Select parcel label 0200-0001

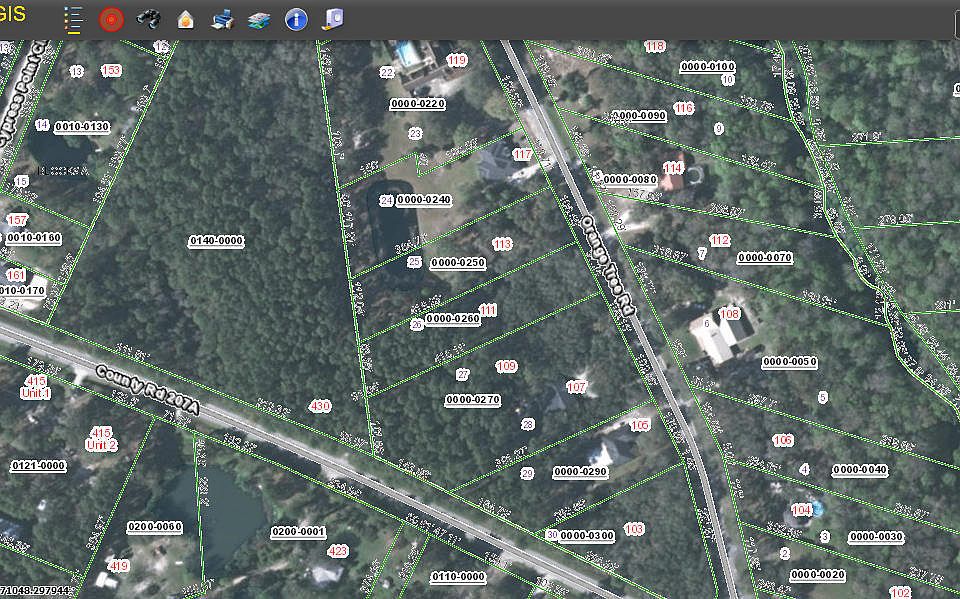pyautogui.click(x=298, y=532)
